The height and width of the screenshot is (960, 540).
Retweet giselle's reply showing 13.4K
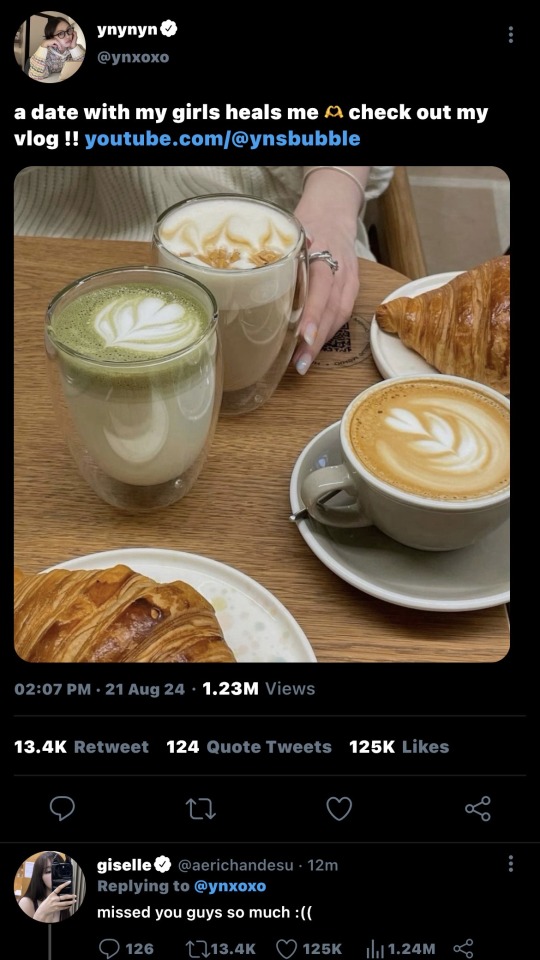[x=222, y=948]
